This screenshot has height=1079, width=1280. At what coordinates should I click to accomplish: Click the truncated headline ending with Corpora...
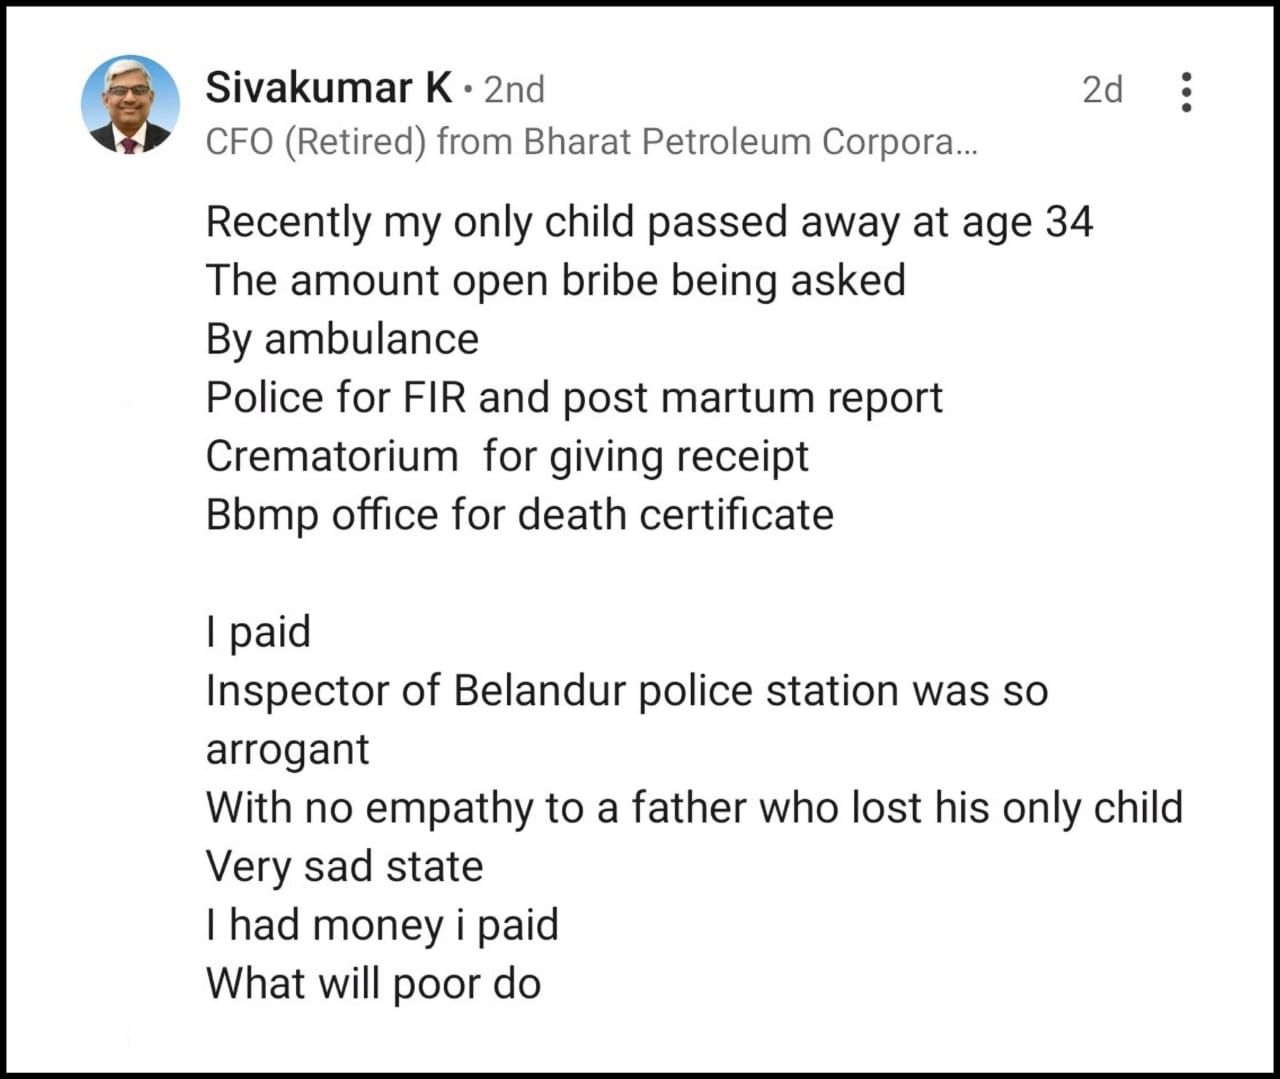tap(590, 141)
